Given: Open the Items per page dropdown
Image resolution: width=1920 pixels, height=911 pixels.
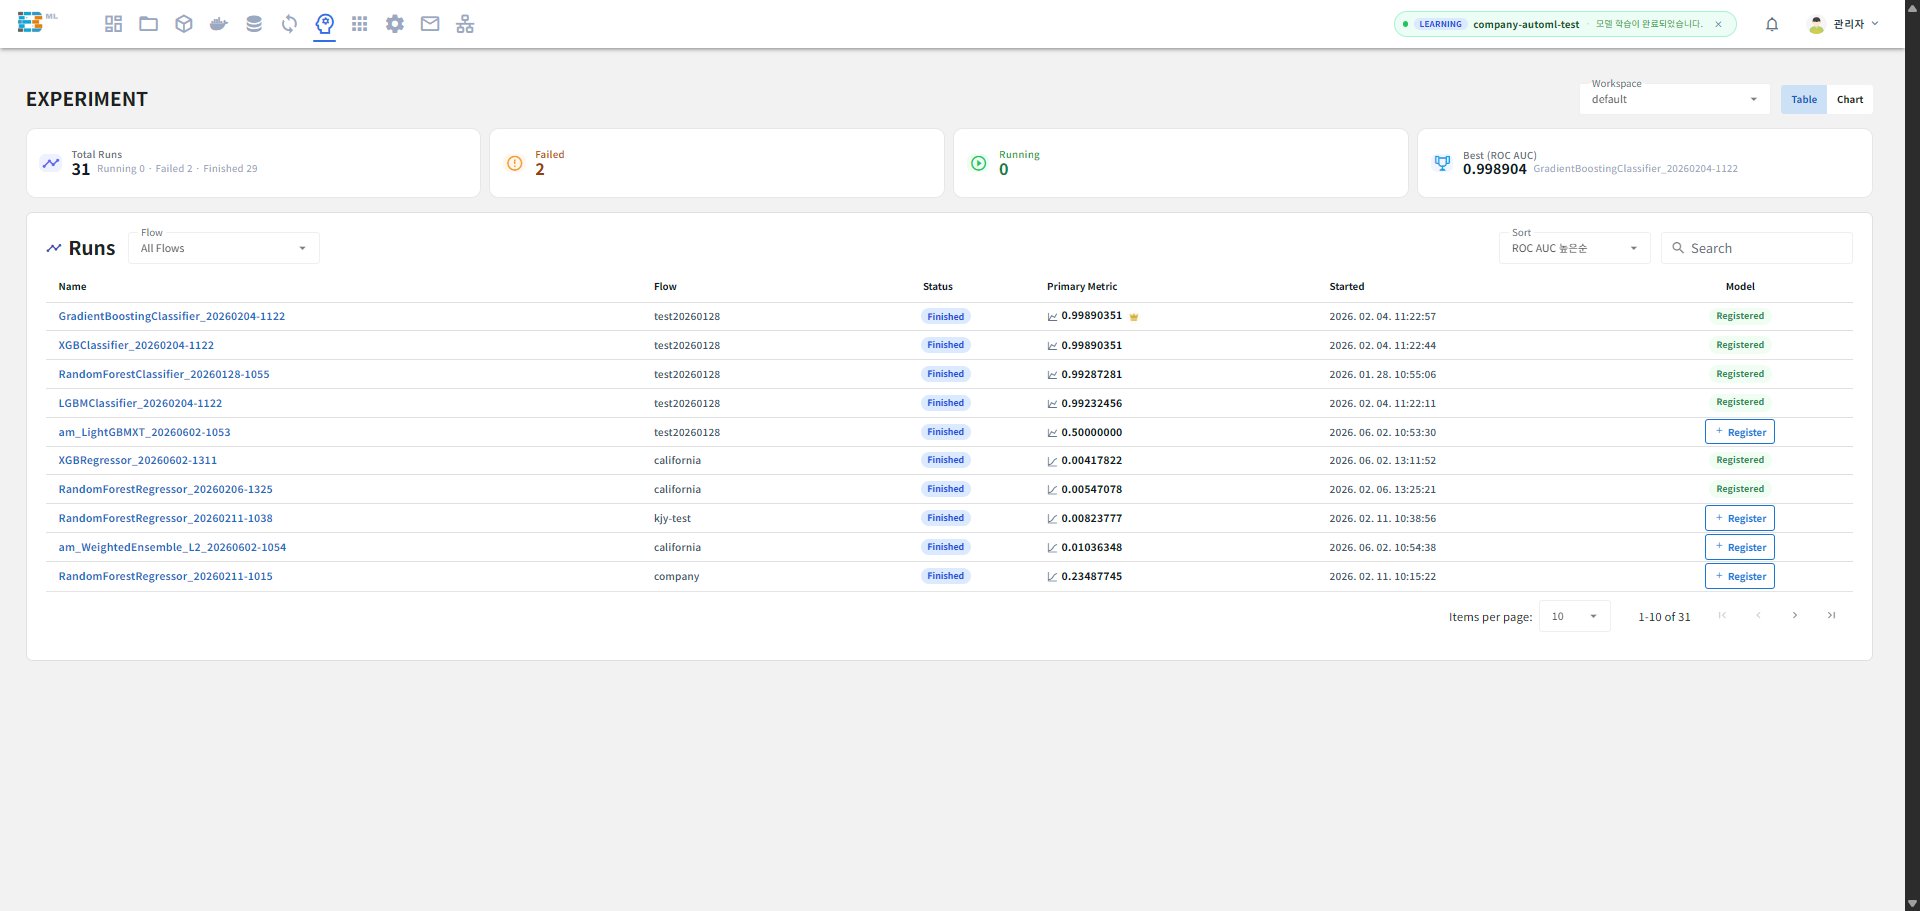Looking at the screenshot, I should 1575,616.
